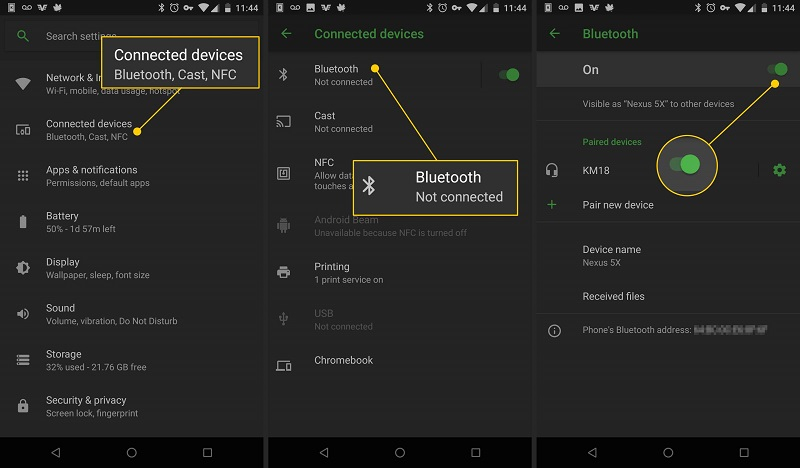Image resolution: width=800 pixels, height=468 pixels.
Task: Click the Search settings input field
Action: pyautogui.click(x=132, y=36)
